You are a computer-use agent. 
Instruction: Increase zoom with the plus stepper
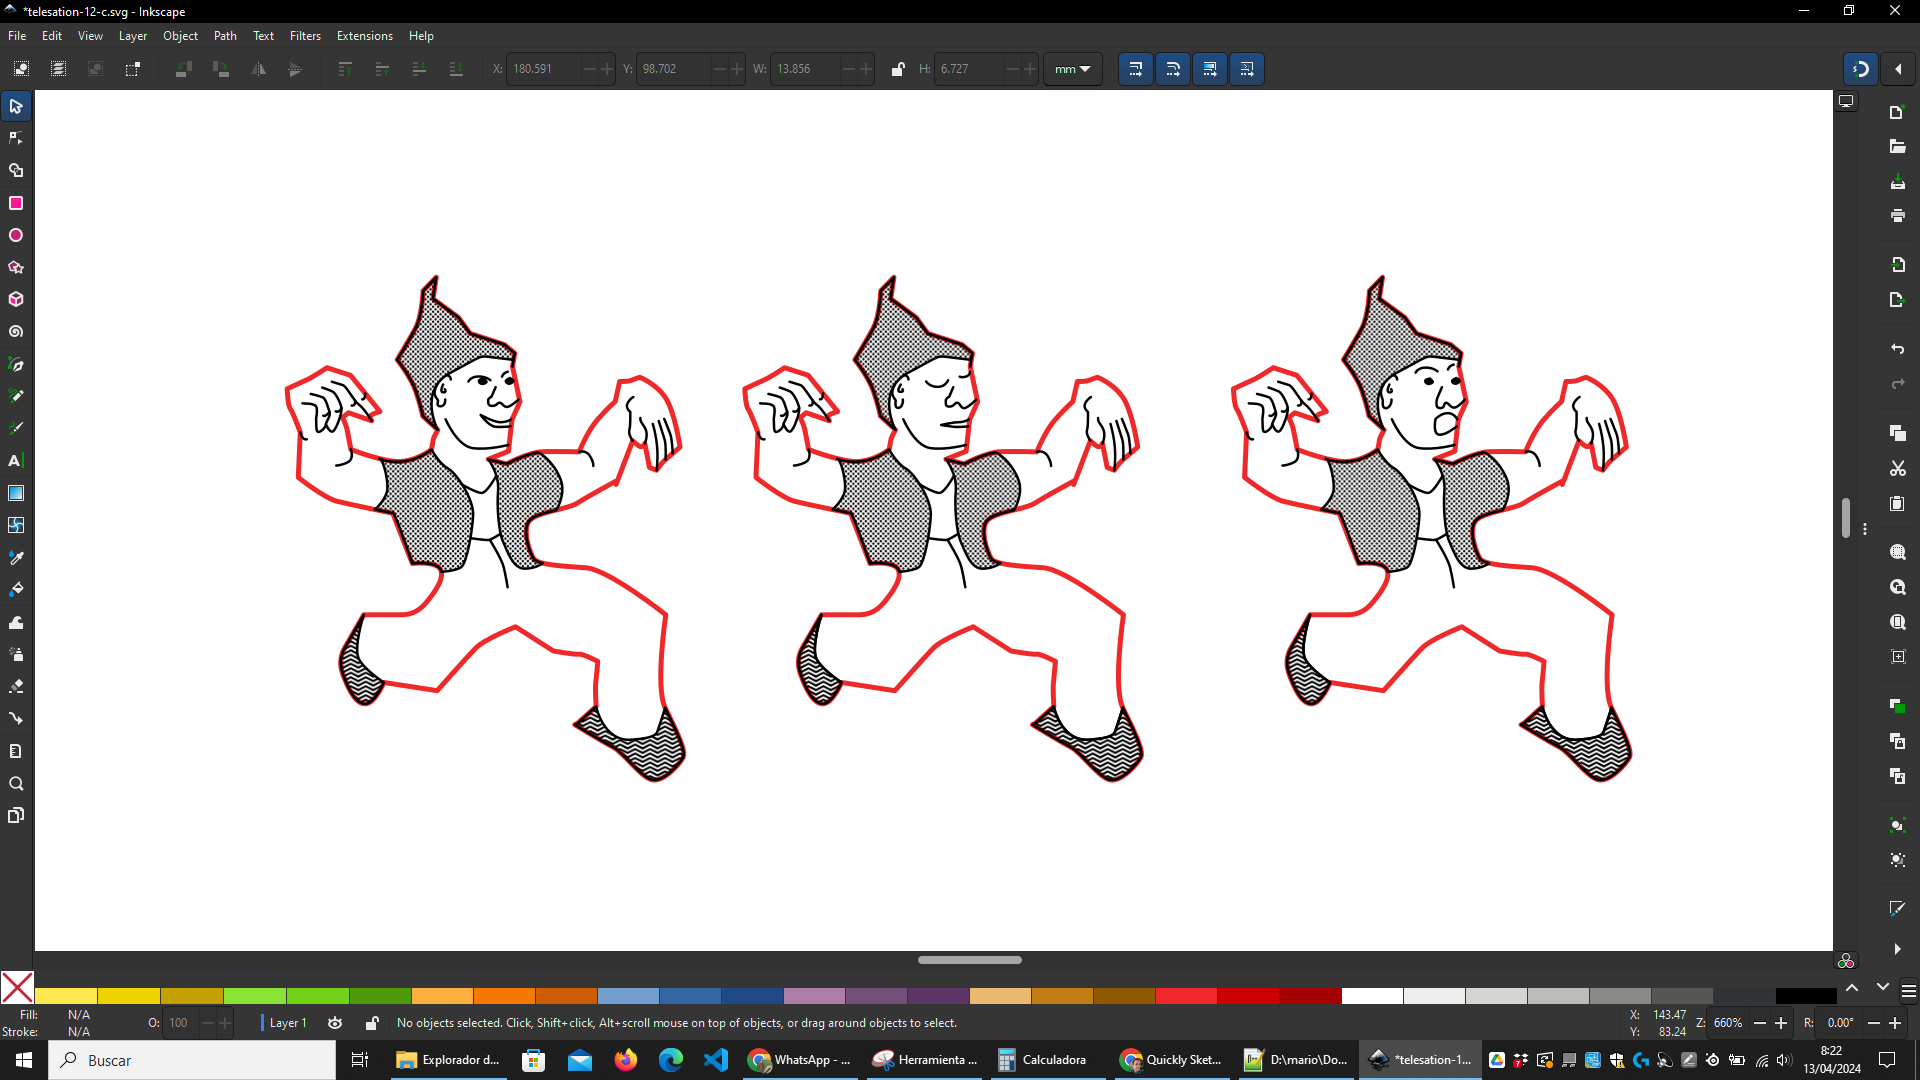(1781, 1023)
